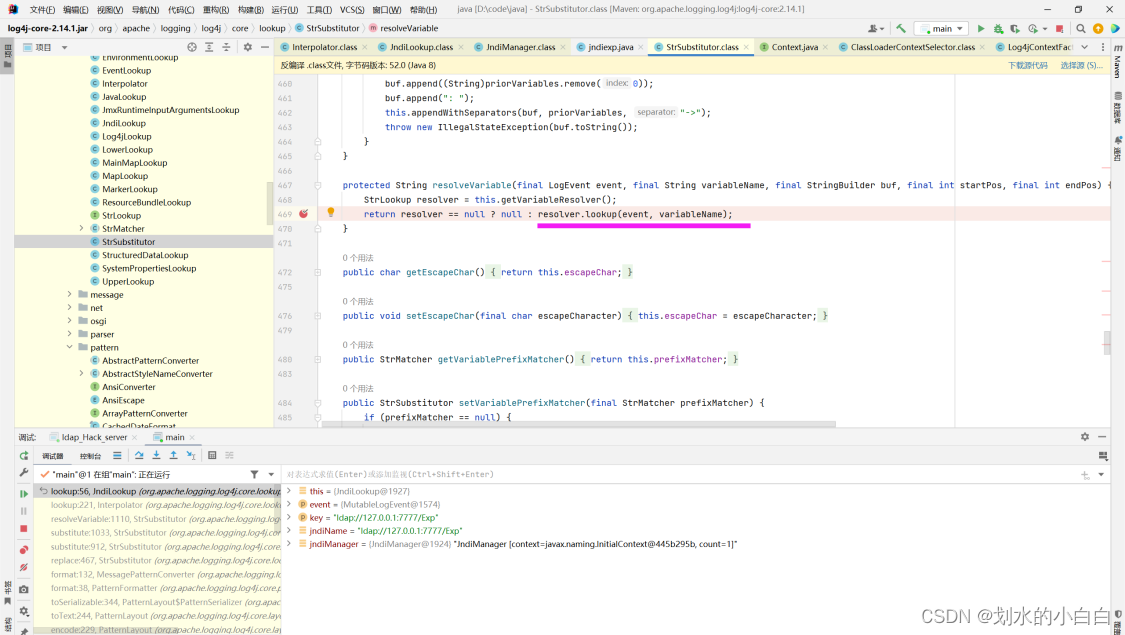Open the View Breakpoints icon
This screenshot has height=635, width=1125.
(x=24, y=550)
